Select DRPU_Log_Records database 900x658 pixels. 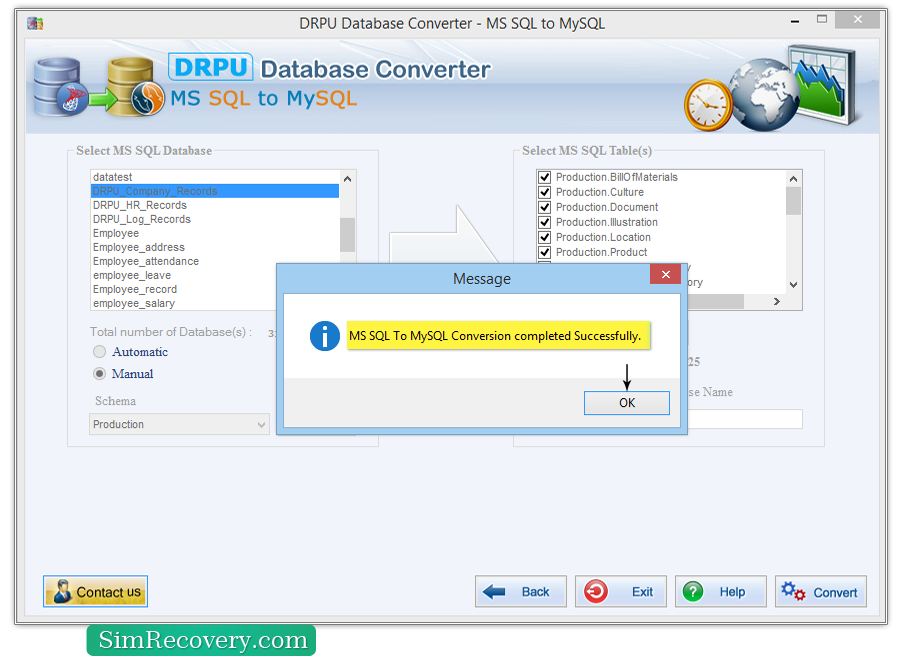click(215, 219)
